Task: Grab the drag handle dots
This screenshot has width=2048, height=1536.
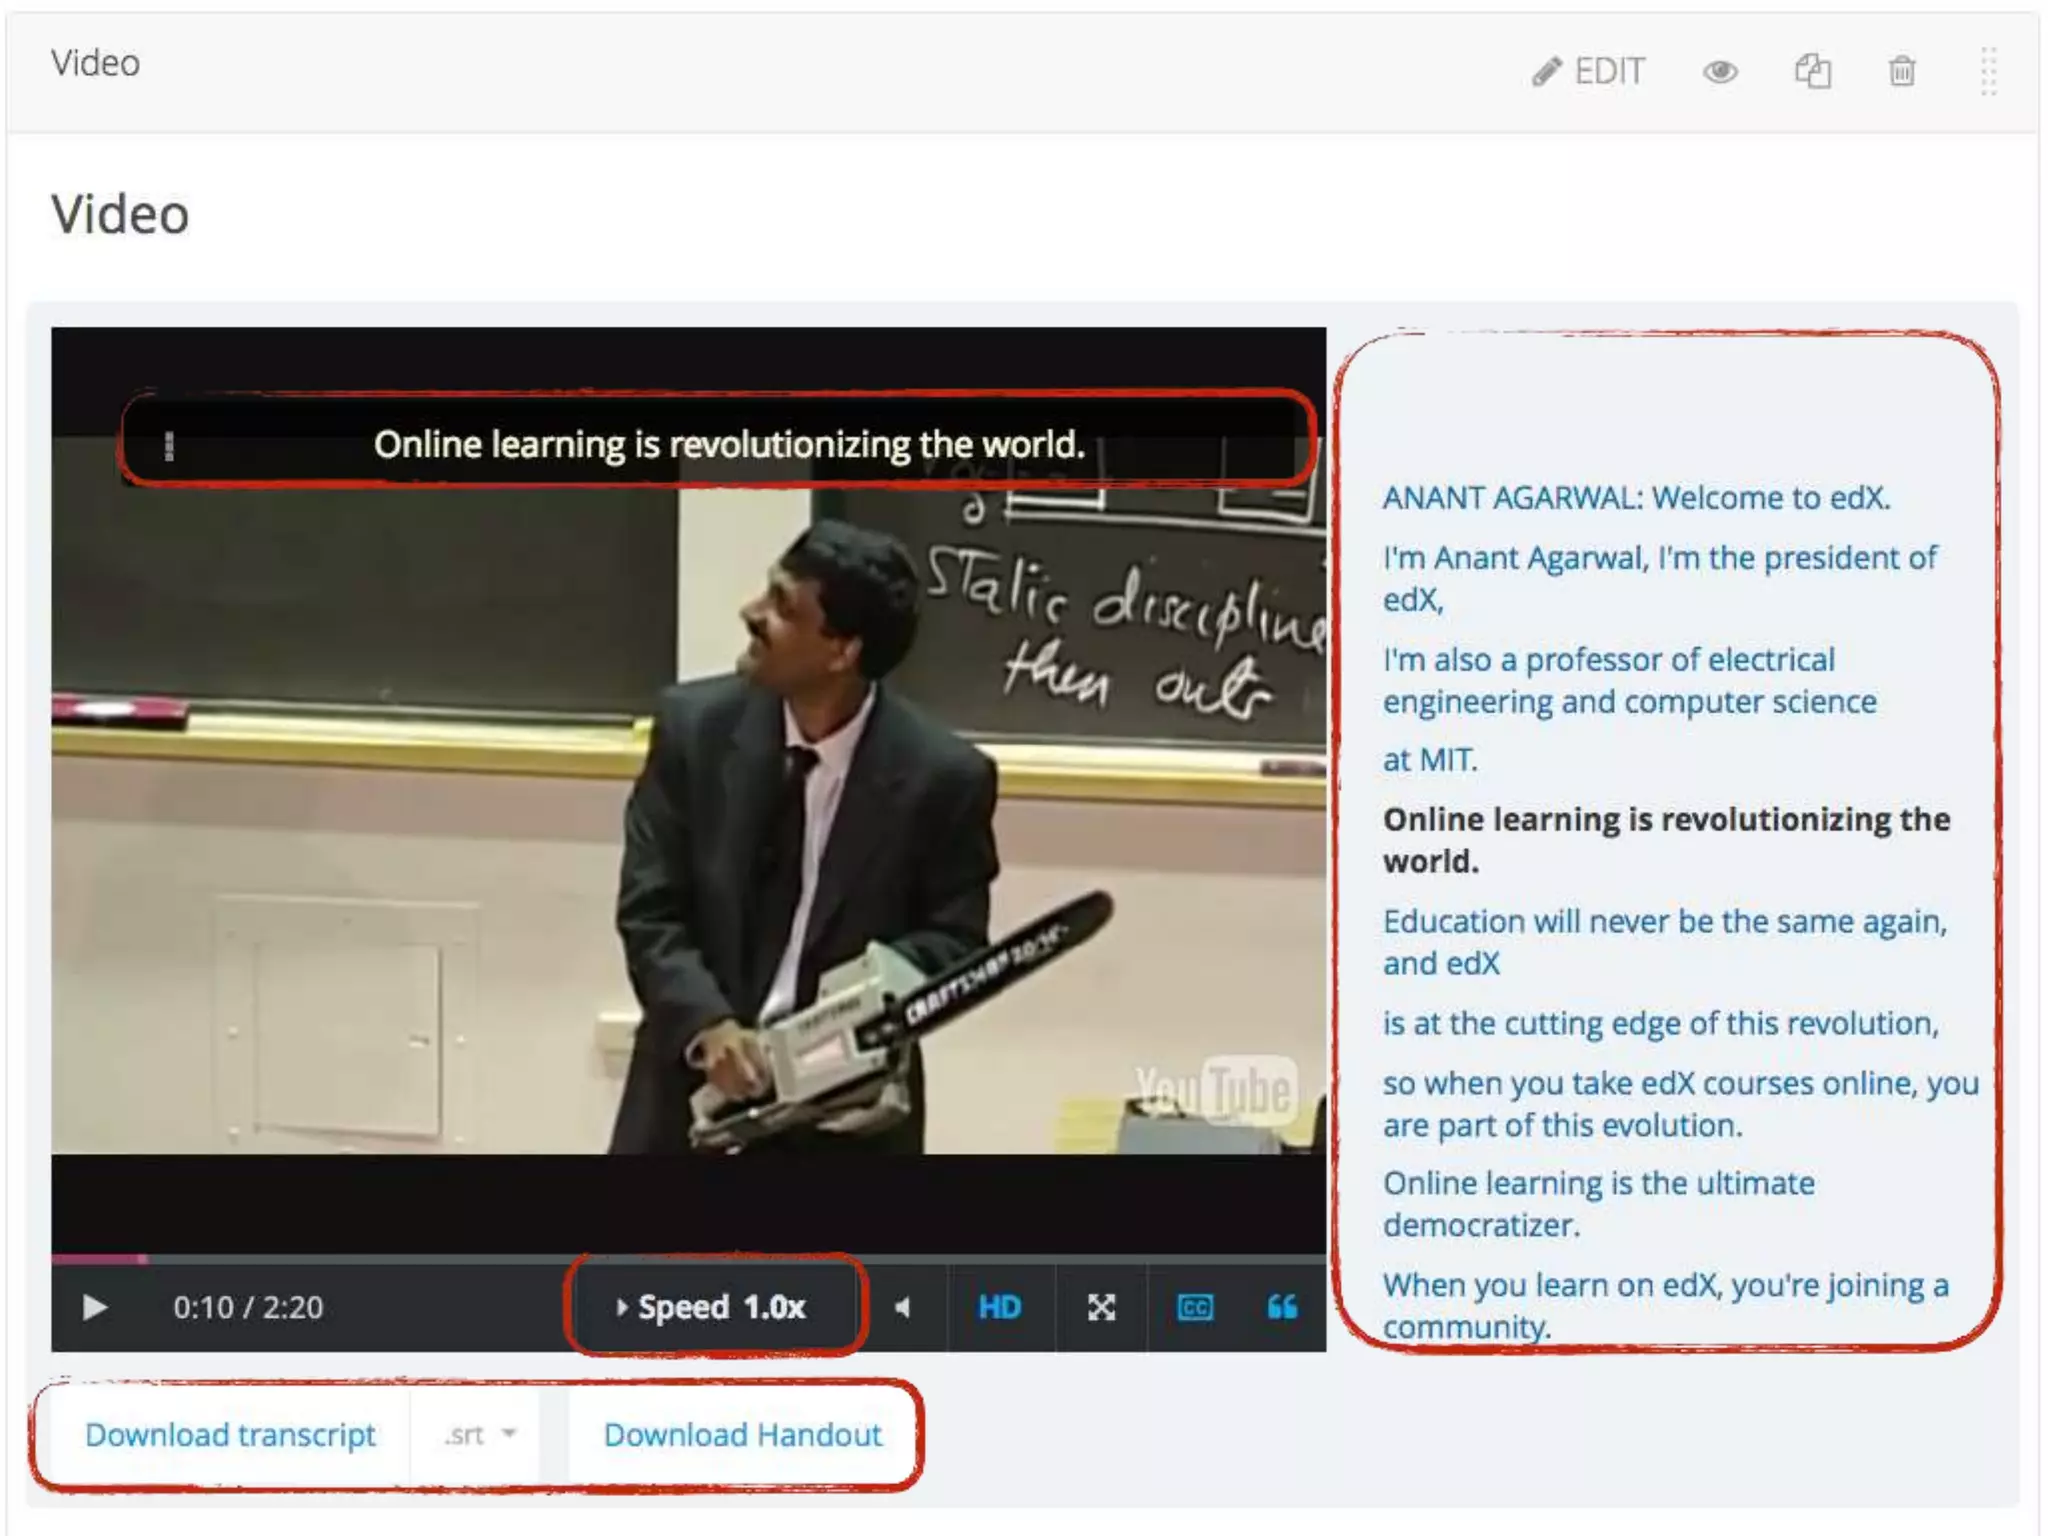Action: (x=1988, y=71)
